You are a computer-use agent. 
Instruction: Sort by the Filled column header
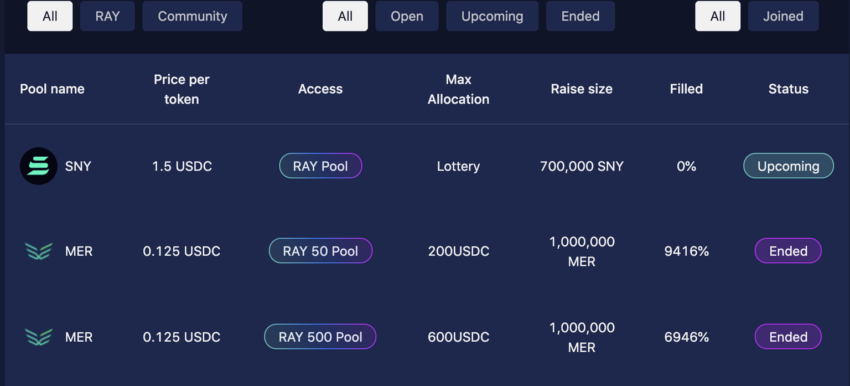point(686,89)
